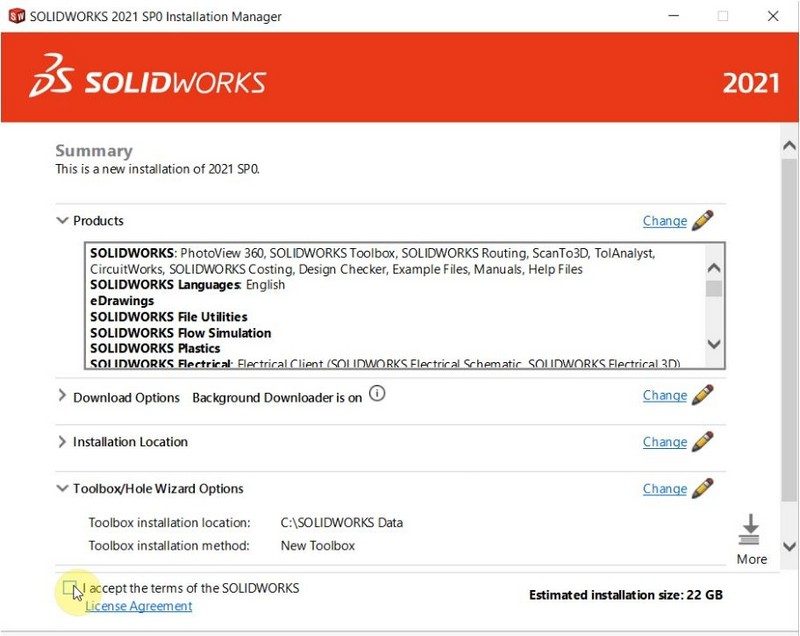
Task: Open the Change link for Download Options
Action: pyautogui.click(x=665, y=395)
